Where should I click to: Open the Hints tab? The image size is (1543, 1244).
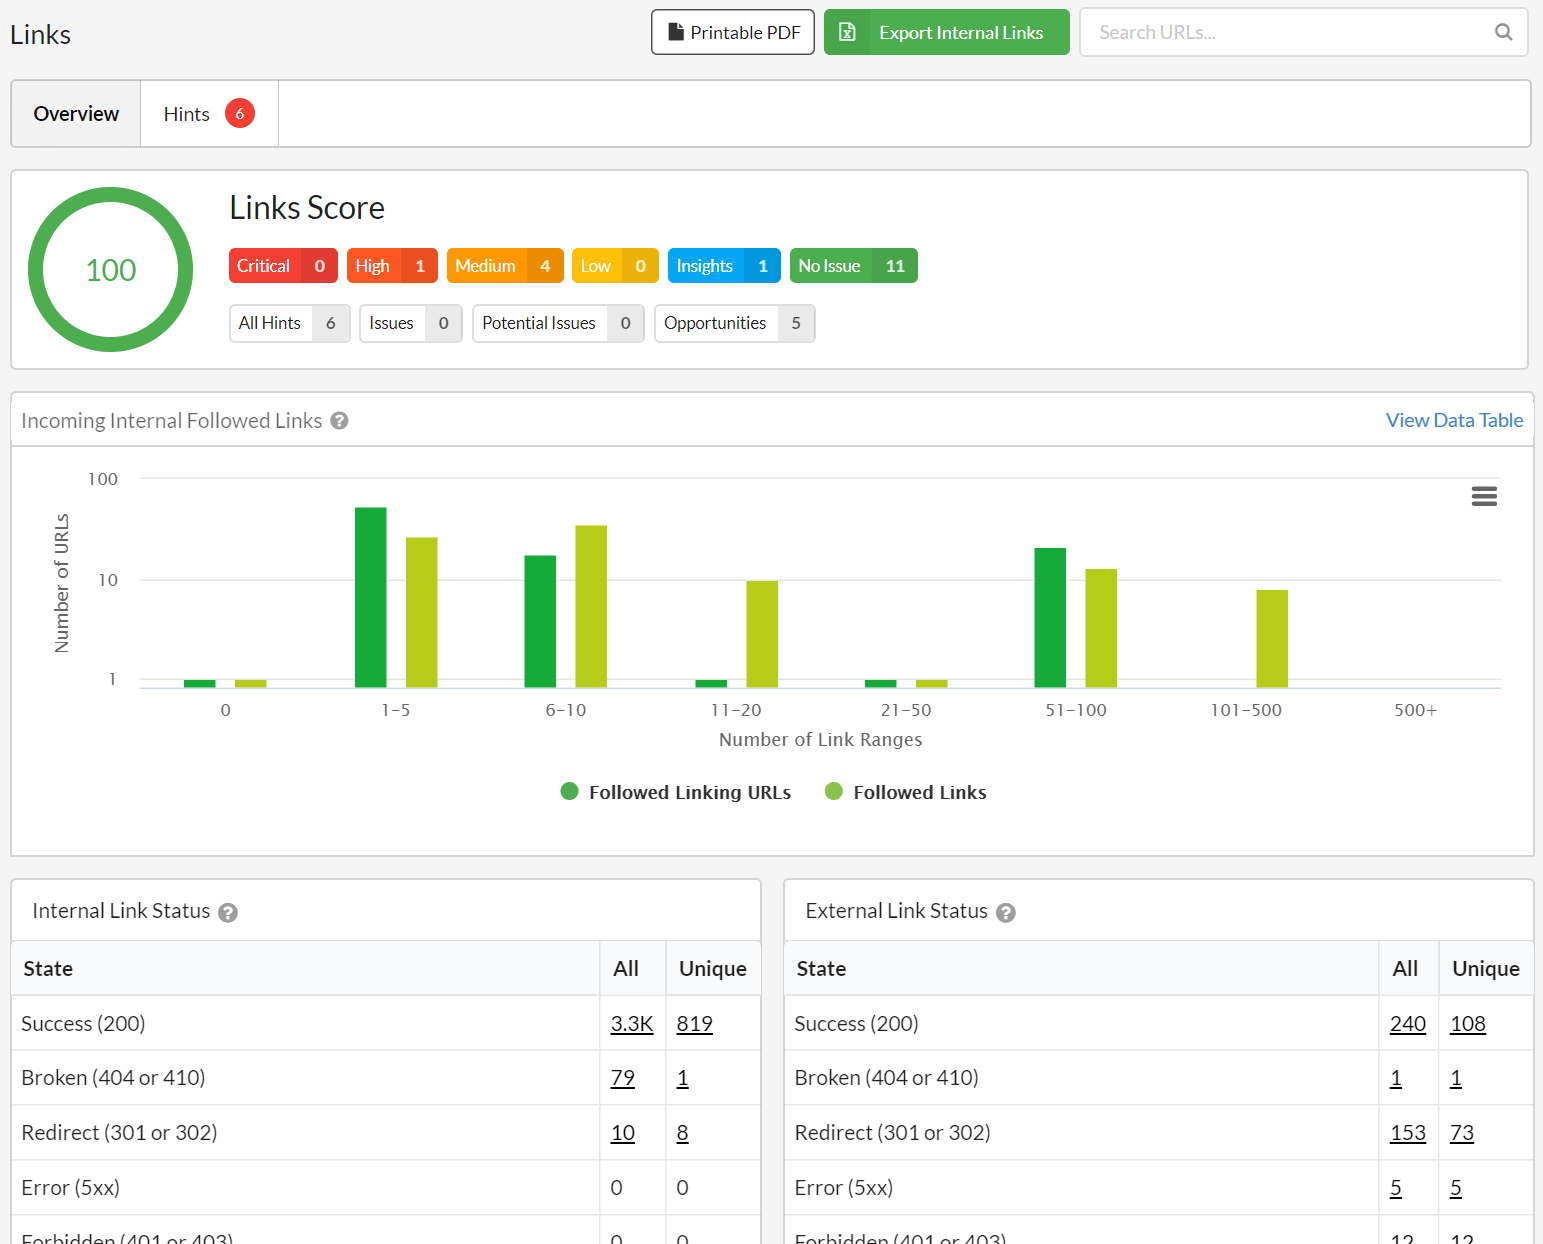click(x=187, y=114)
